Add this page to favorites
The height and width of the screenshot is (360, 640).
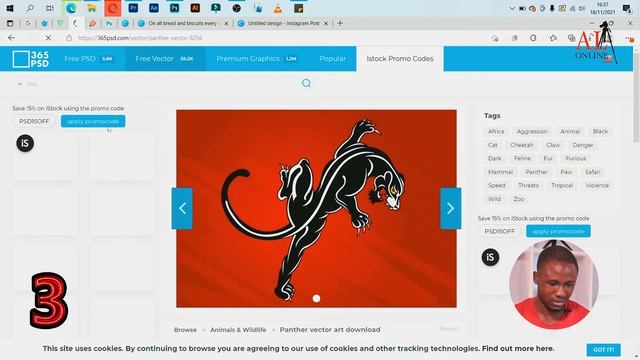click(495, 38)
